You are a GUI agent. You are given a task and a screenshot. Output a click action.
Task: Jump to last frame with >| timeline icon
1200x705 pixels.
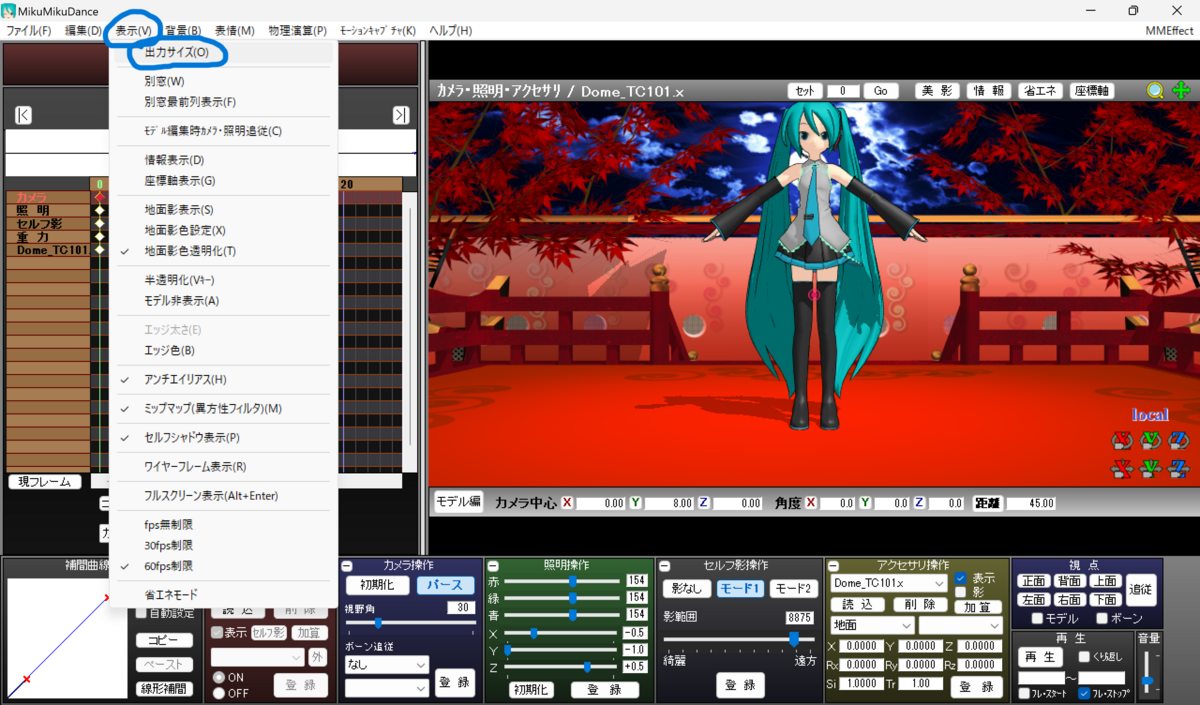point(400,115)
